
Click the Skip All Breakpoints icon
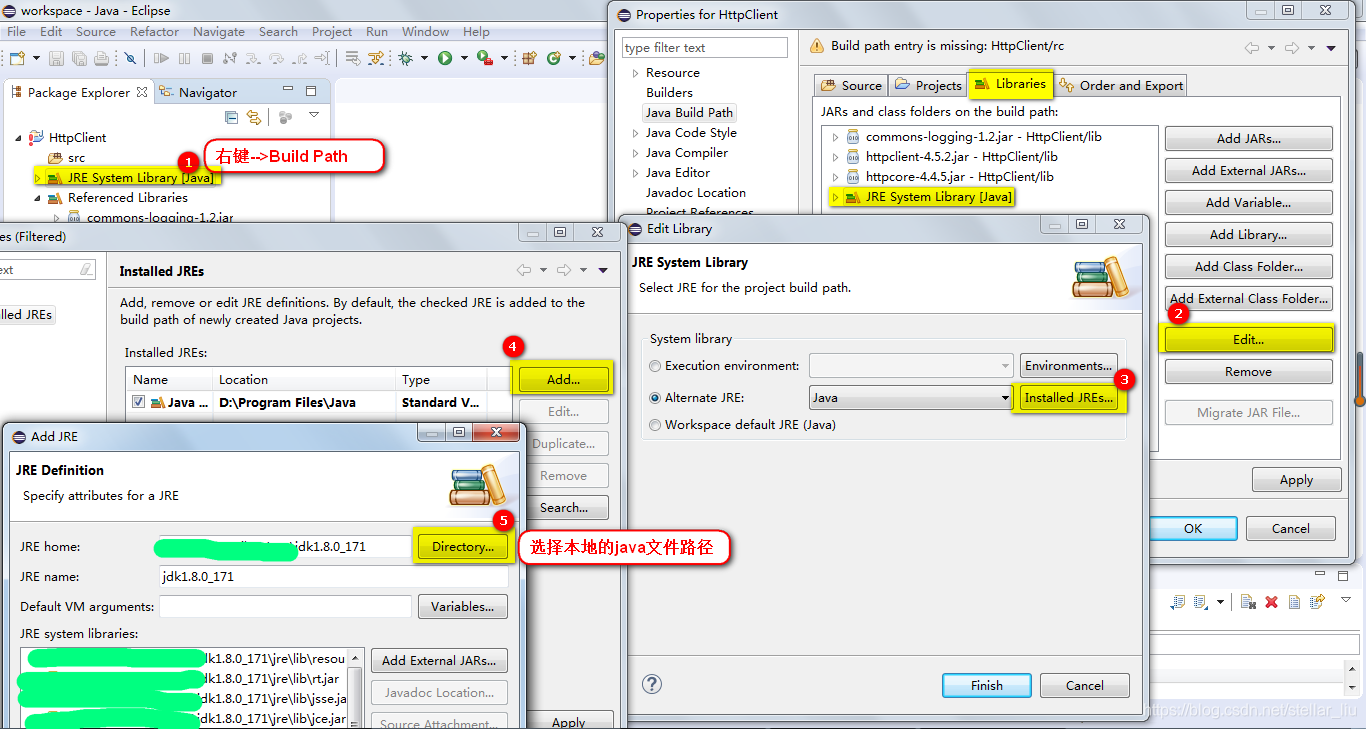pos(130,58)
